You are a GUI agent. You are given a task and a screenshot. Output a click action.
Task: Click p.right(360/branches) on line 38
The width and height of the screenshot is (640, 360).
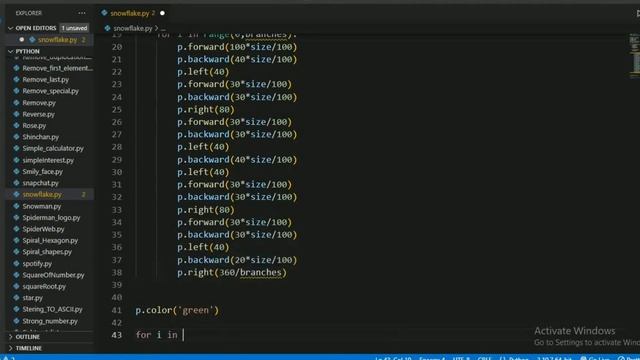point(232,273)
